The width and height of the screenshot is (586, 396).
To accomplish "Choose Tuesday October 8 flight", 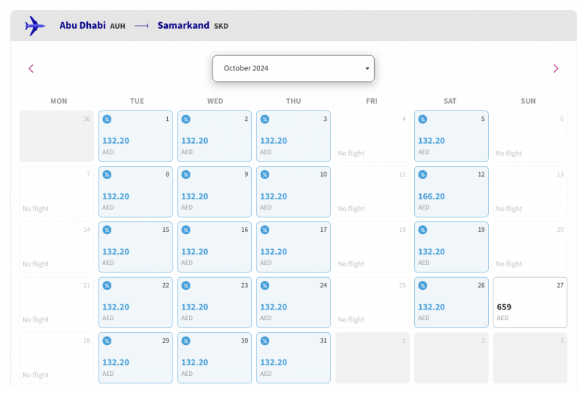I will click(135, 192).
